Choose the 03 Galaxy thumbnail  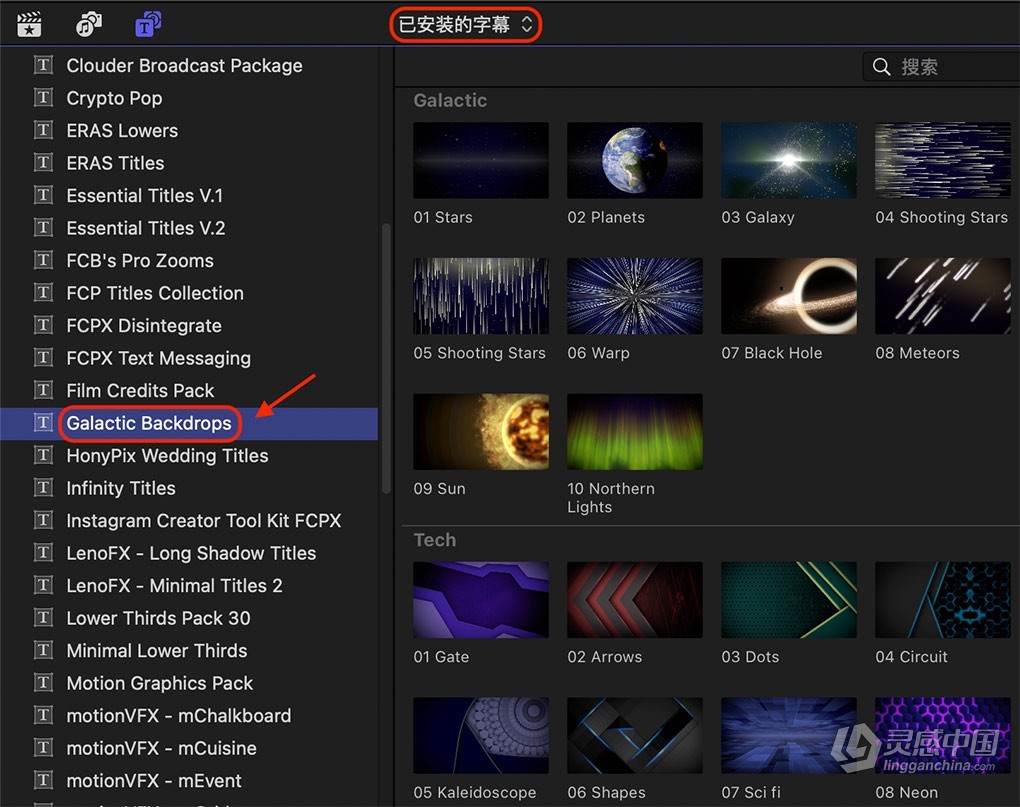click(x=789, y=160)
